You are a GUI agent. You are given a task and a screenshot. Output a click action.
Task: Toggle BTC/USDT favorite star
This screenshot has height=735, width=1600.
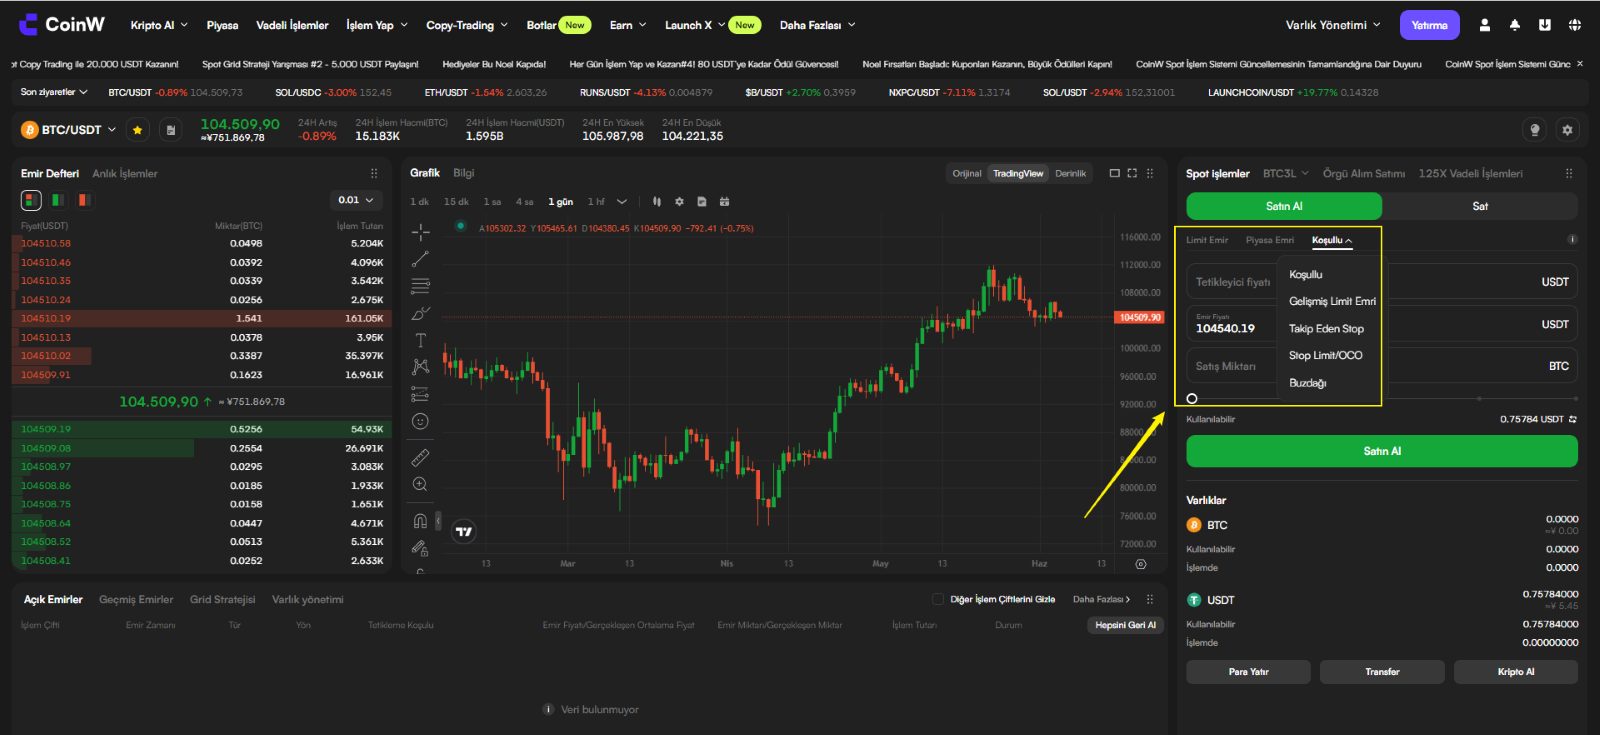pyautogui.click(x=137, y=130)
